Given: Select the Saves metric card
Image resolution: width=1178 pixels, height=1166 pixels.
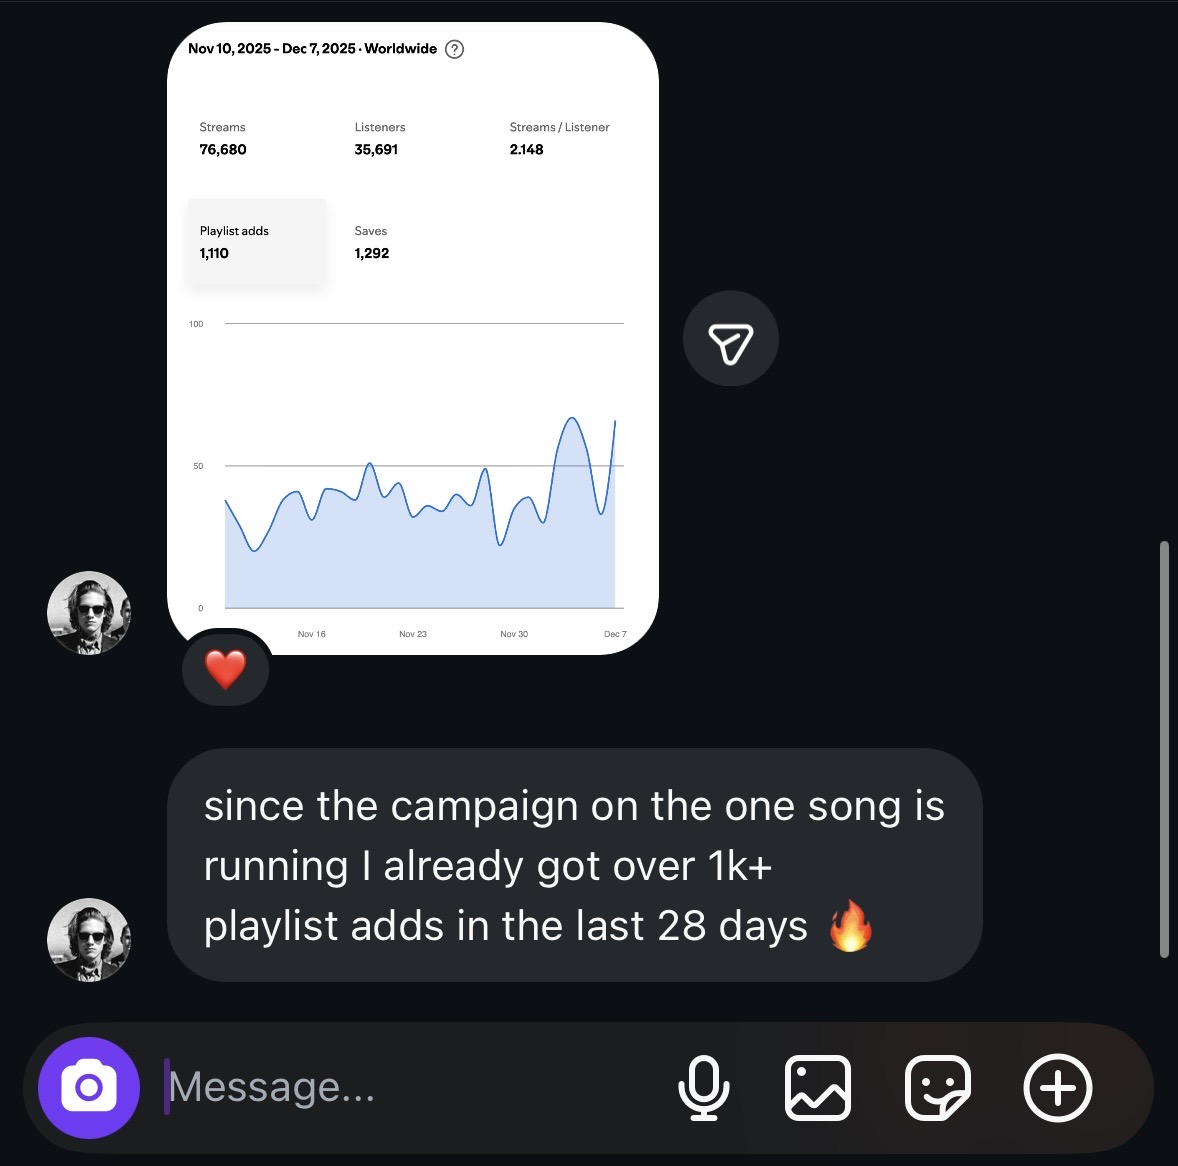Looking at the screenshot, I should click(371, 242).
